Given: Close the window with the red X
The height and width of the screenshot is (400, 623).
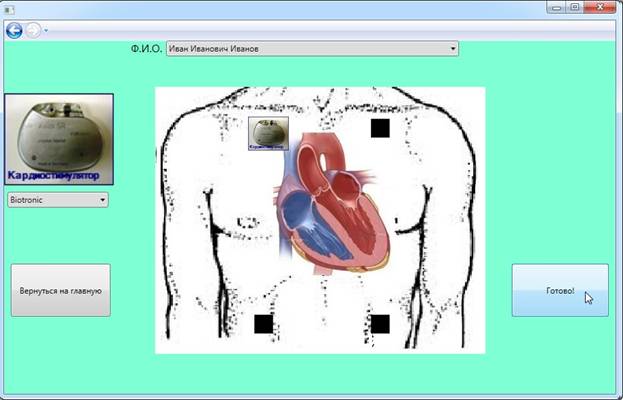Looking at the screenshot, I should (601, 7).
